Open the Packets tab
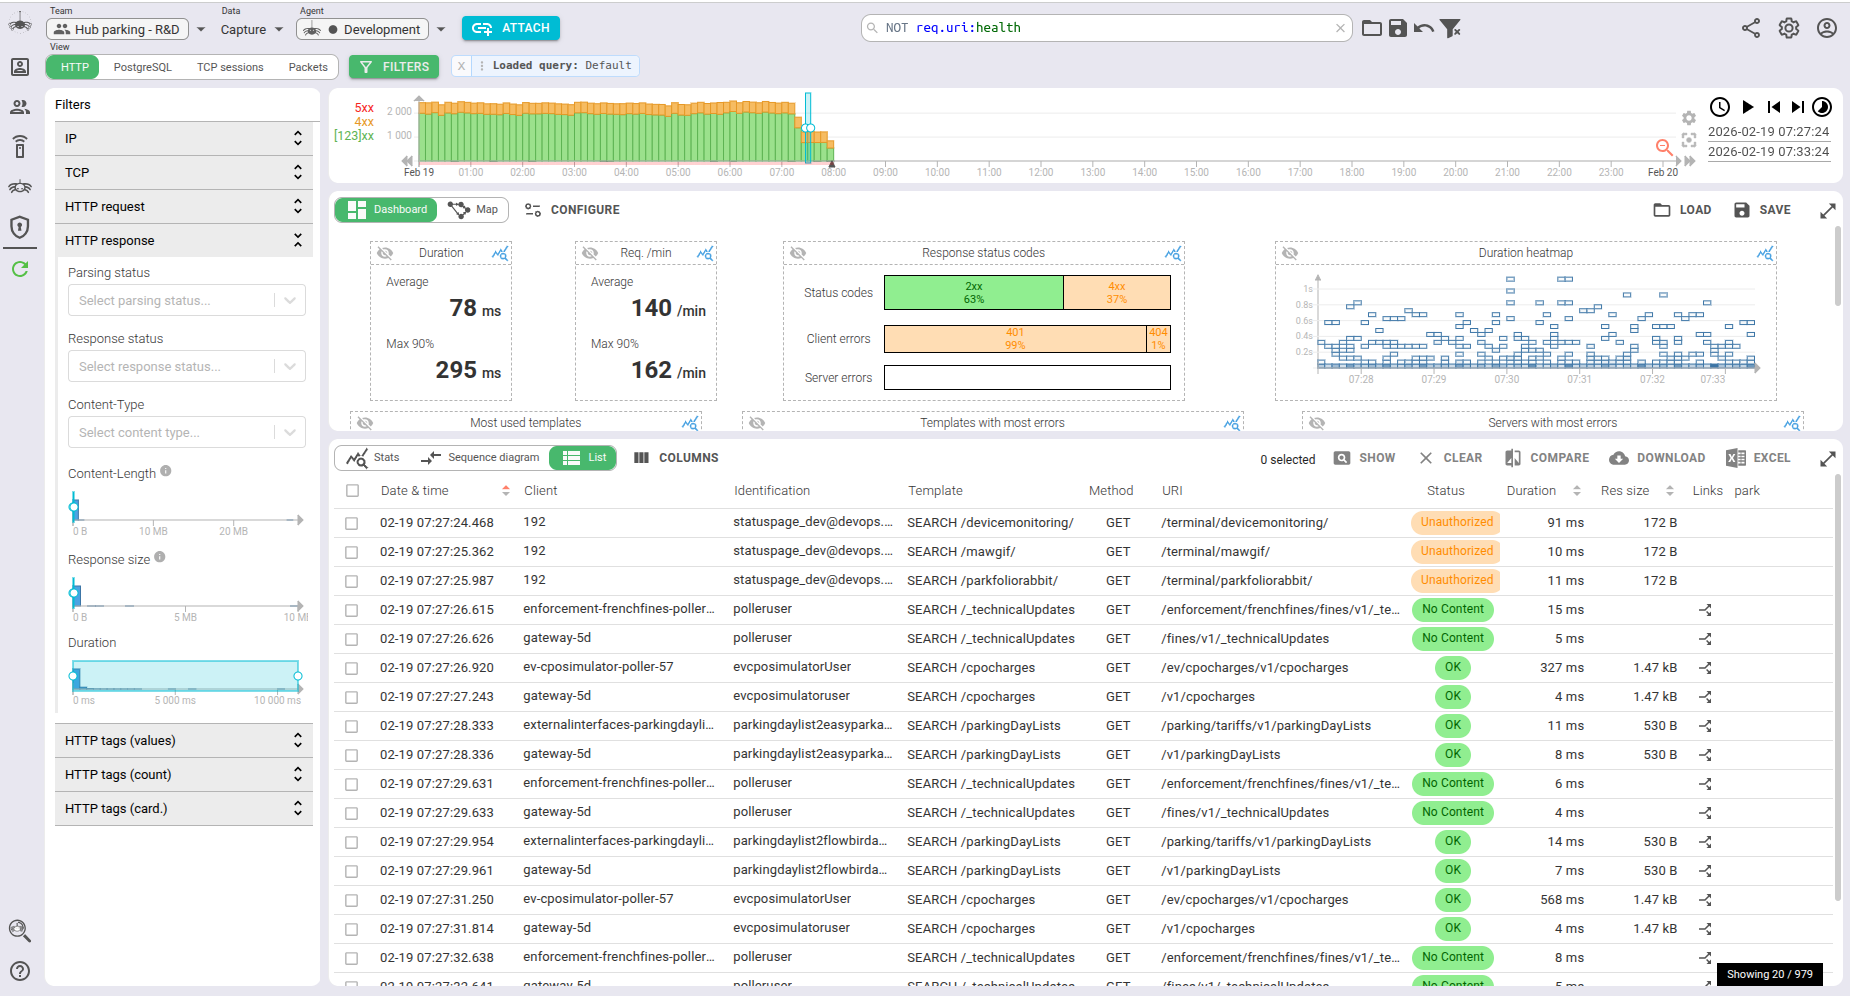1850x996 pixels. click(307, 67)
